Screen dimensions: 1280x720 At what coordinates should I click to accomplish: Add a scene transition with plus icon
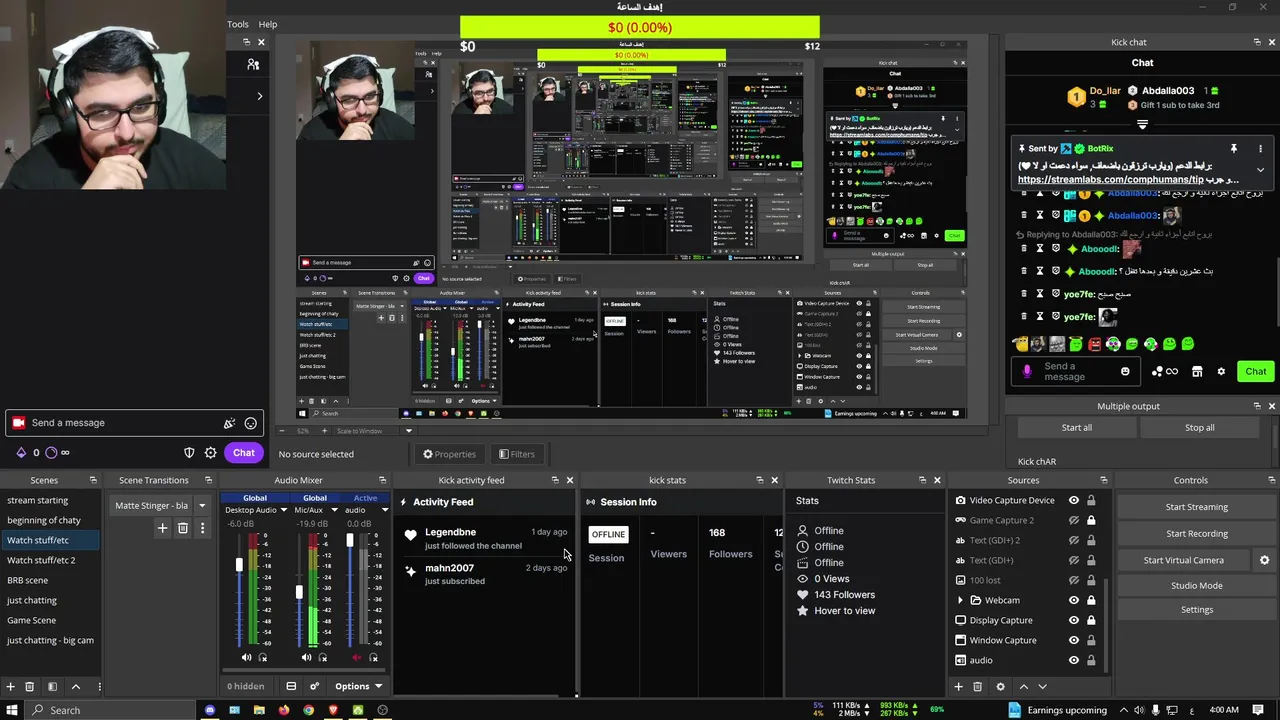coord(162,528)
